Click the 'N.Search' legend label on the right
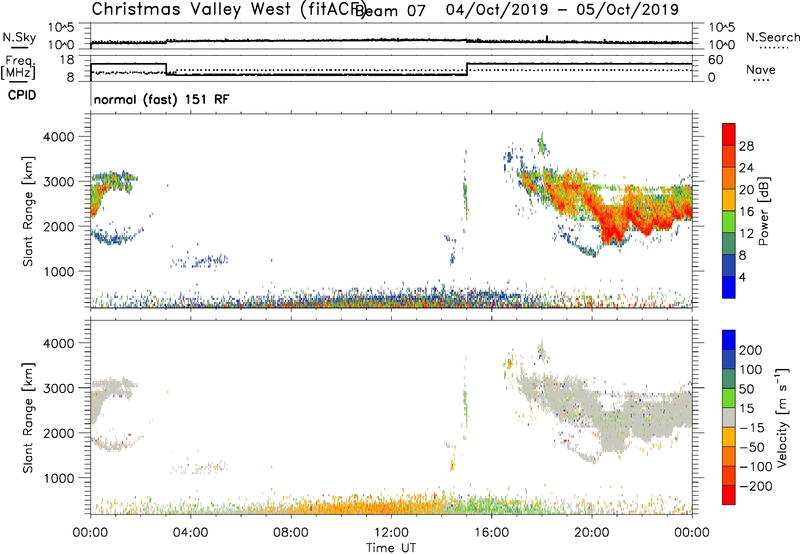Image resolution: width=800 pixels, height=554 pixels. 772,37
